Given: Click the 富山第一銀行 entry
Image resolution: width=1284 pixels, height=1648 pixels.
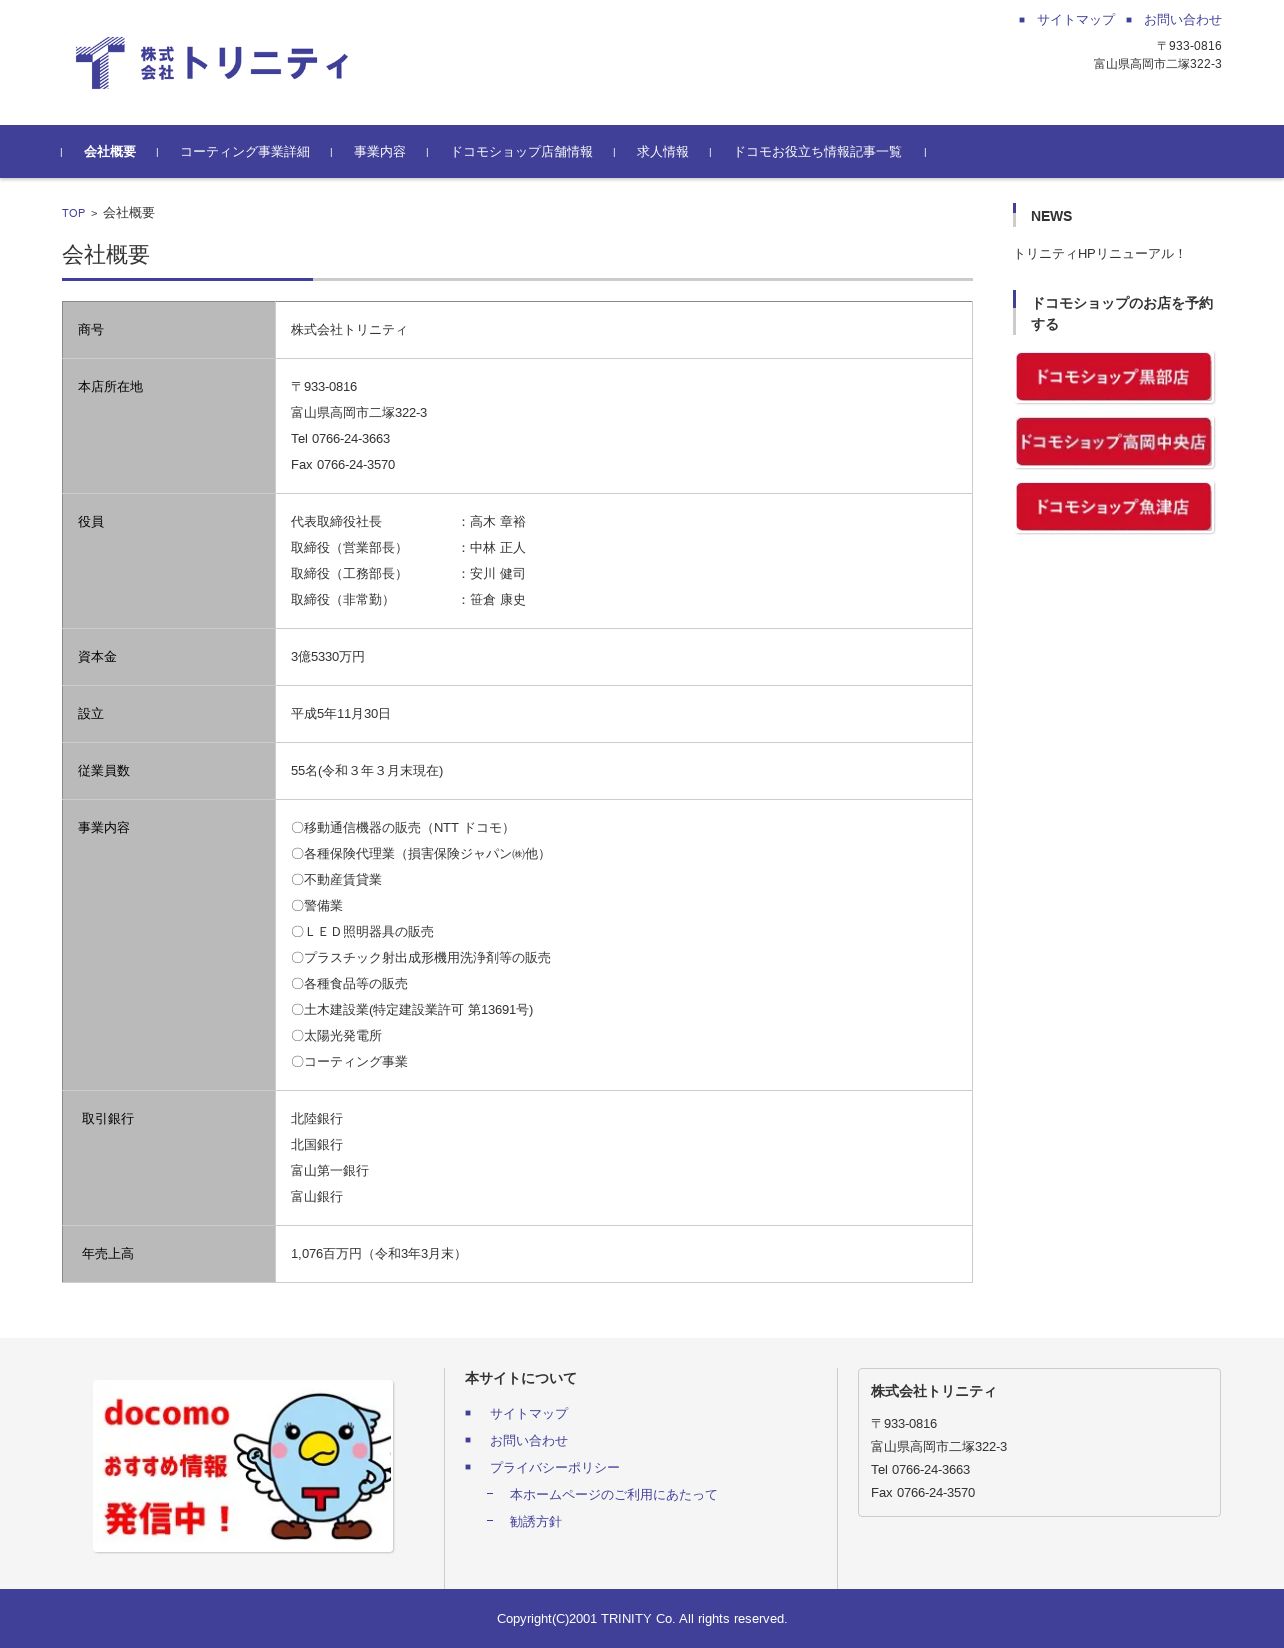Looking at the screenshot, I should (x=330, y=1171).
